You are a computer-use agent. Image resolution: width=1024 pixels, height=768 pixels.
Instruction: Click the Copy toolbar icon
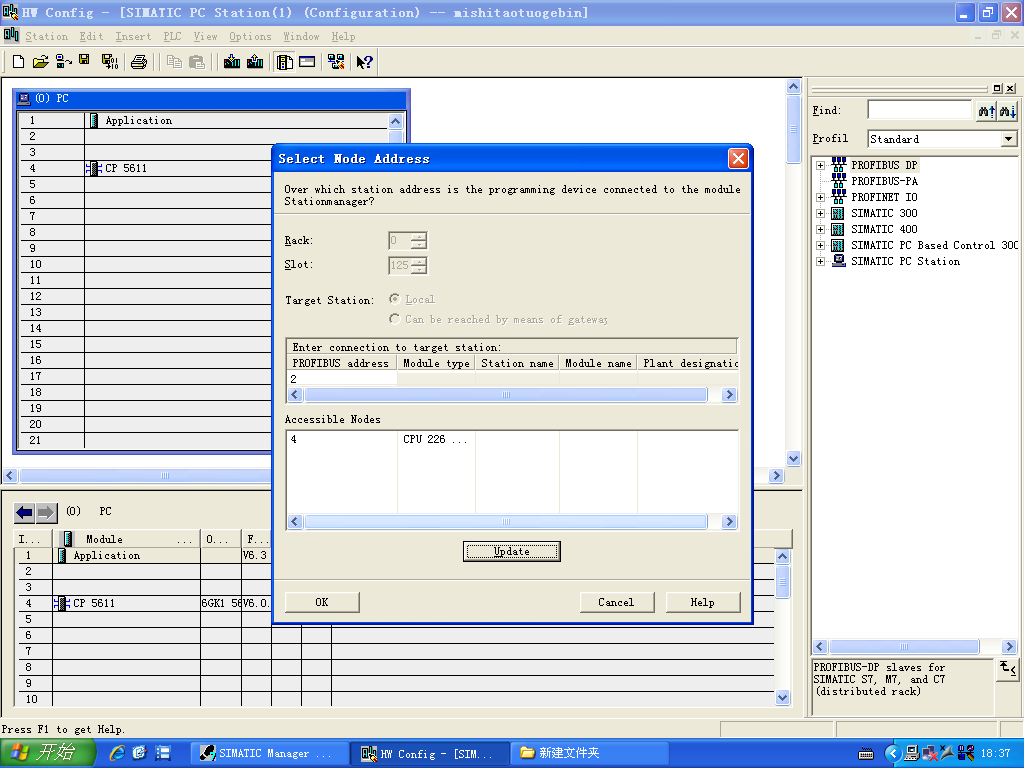tap(174, 62)
